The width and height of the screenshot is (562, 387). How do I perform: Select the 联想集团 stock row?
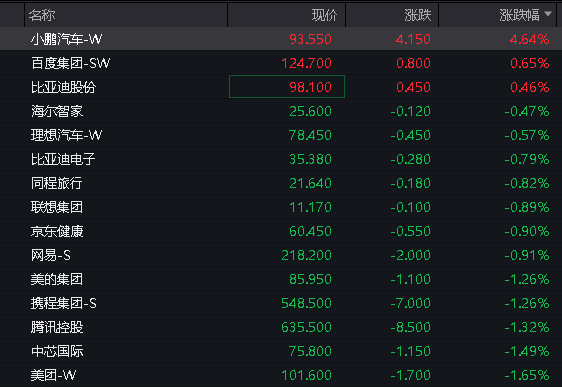coord(281,207)
